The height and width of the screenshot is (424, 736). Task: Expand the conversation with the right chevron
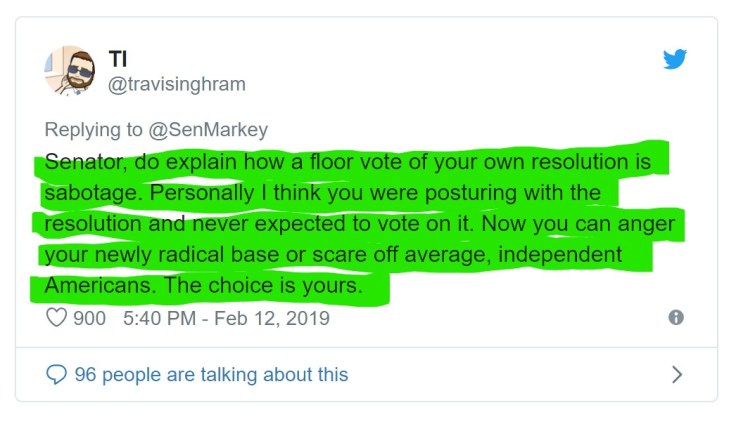677,375
